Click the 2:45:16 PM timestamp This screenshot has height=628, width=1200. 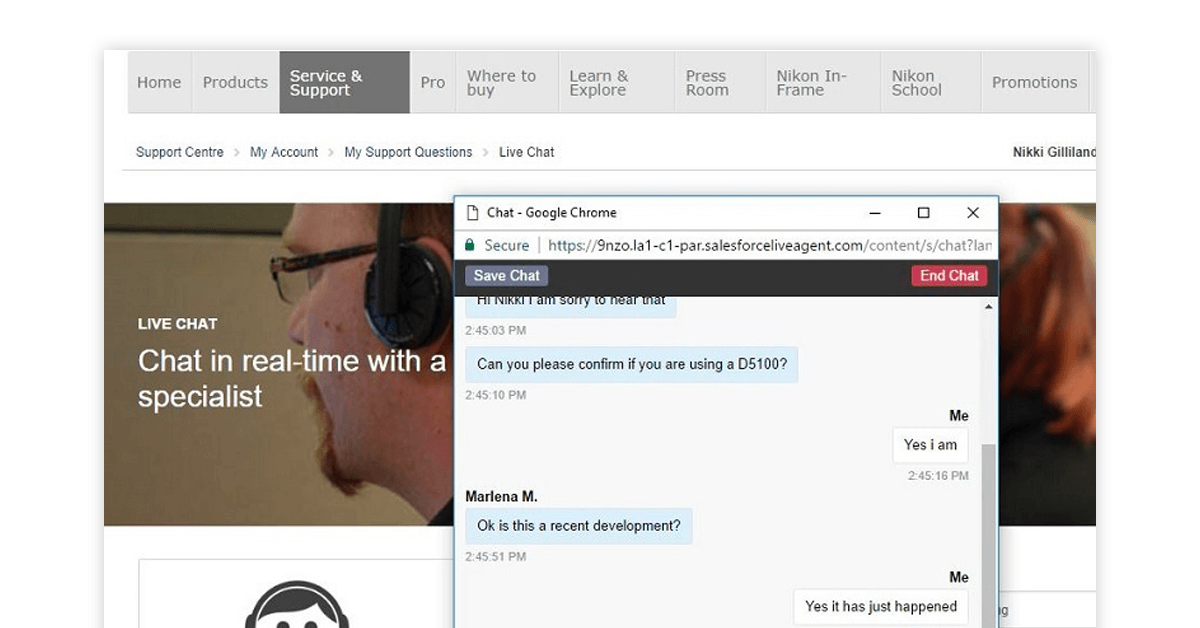[x=938, y=476]
